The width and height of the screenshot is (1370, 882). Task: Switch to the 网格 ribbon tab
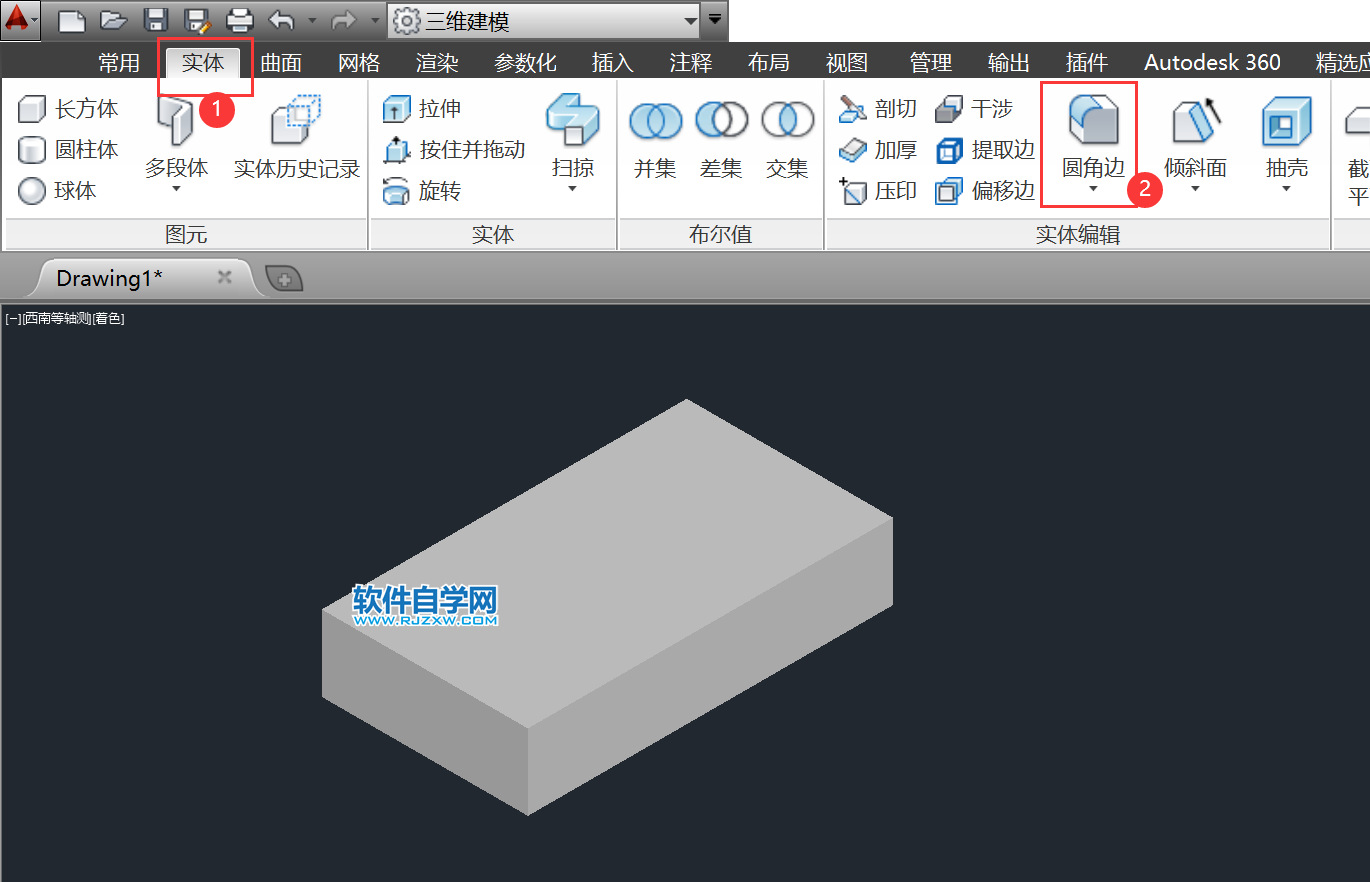[359, 62]
